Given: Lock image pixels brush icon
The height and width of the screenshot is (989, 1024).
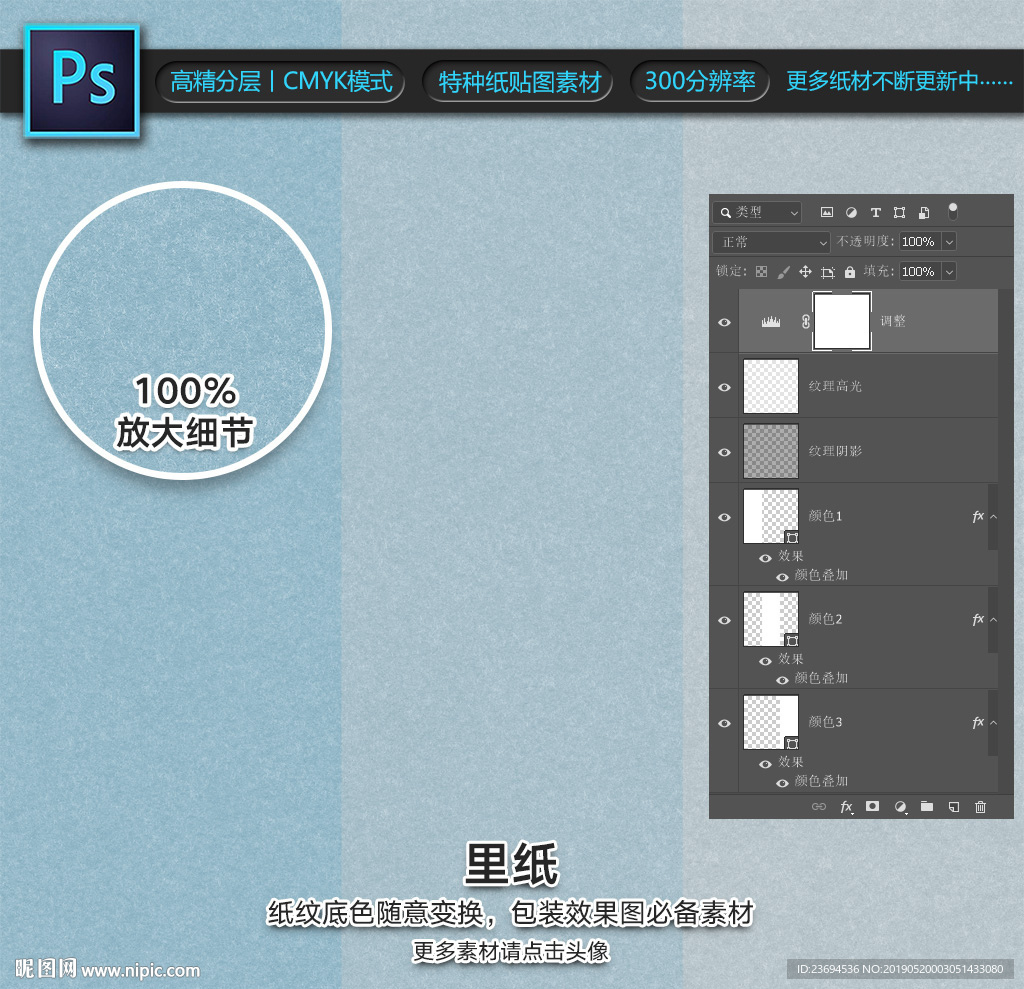Looking at the screenshot, I should tap(784, 272).
